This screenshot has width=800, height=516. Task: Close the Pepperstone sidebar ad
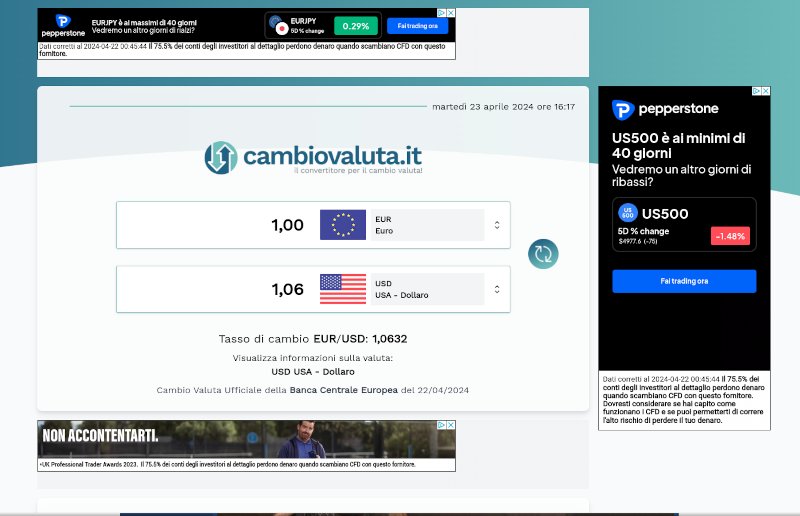point(766,91)
